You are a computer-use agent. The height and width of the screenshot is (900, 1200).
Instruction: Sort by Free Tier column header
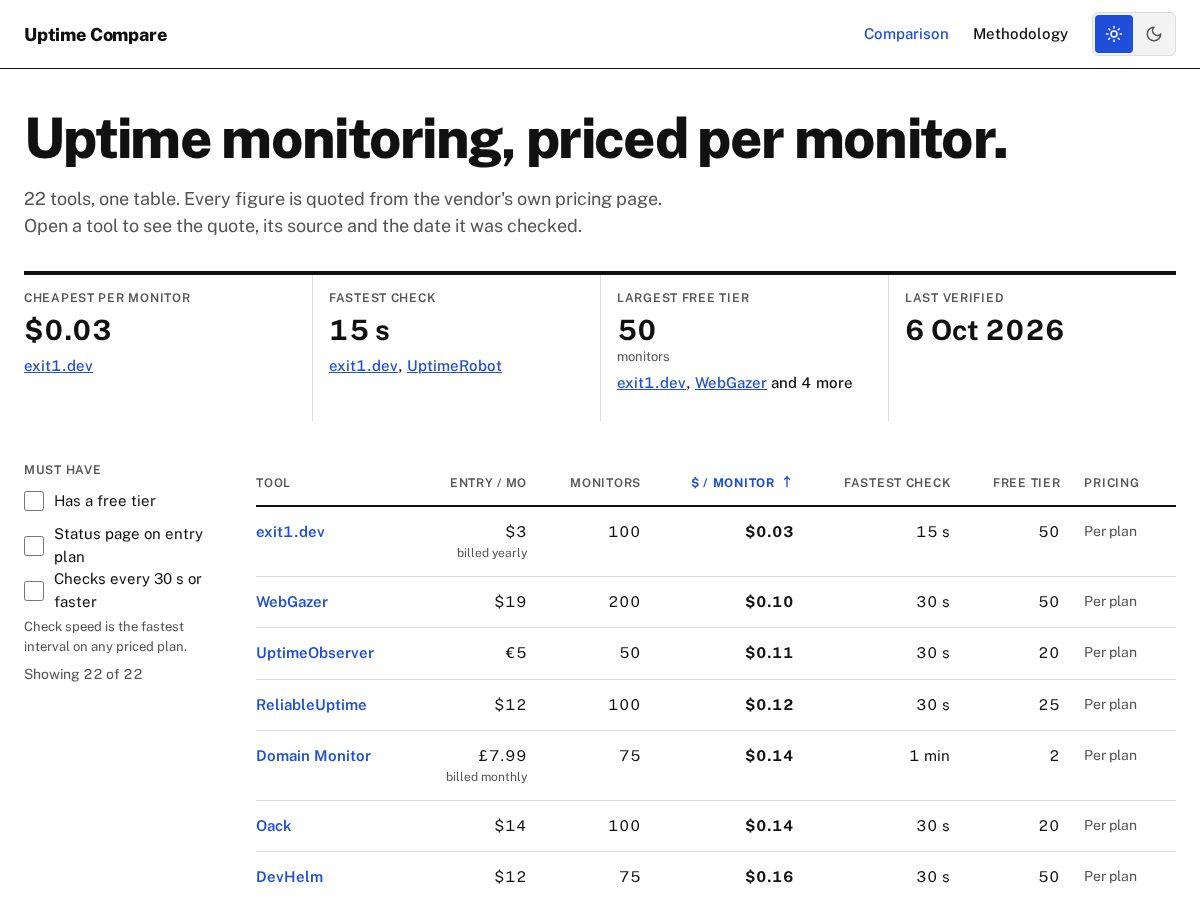coord(1026,483)
